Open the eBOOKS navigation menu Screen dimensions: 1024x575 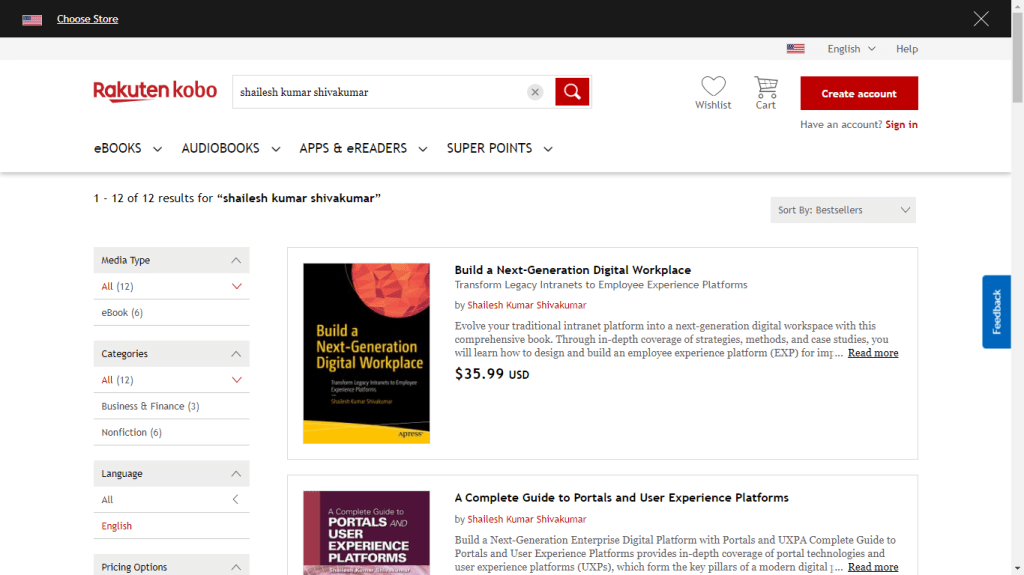pos(128,148)
